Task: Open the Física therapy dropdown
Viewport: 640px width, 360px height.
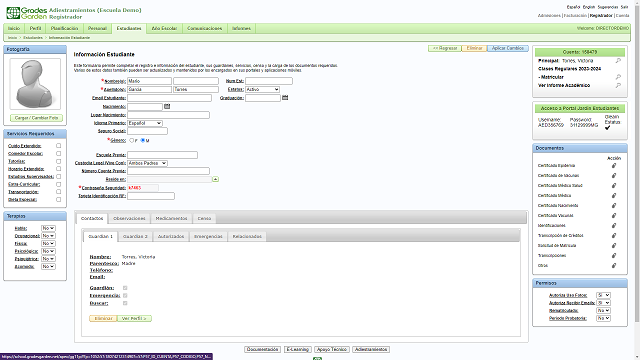Action: click(48, 244)
